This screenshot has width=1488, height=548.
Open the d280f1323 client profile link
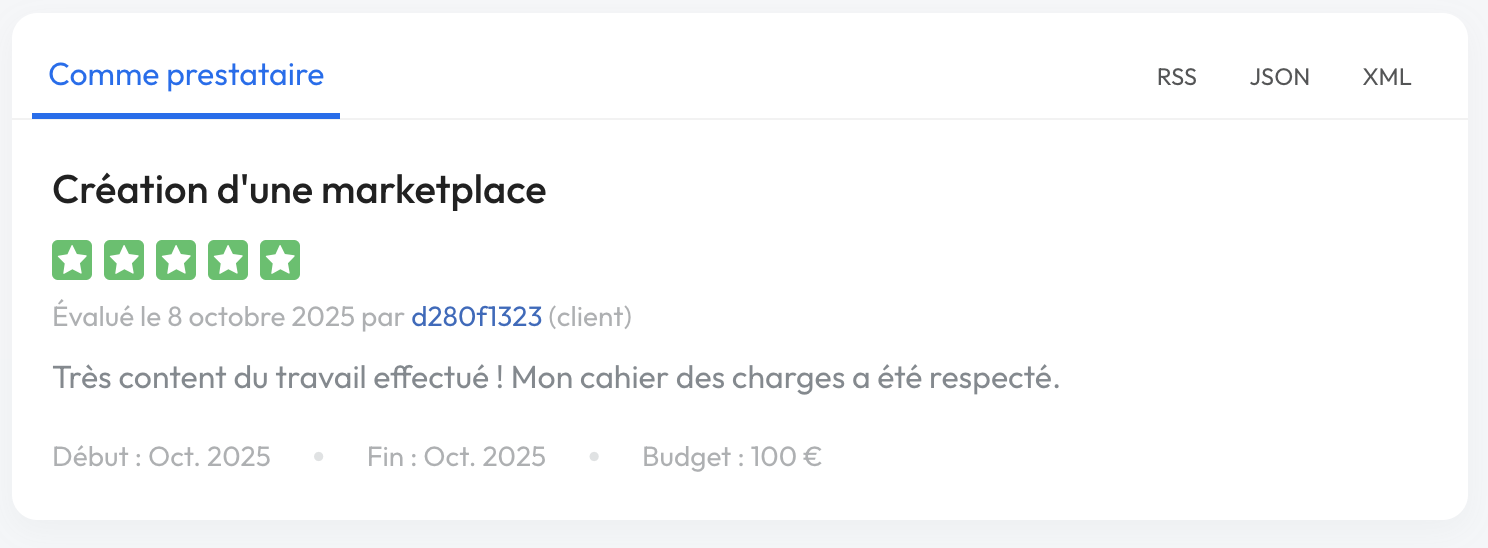click(x=476, y=318)
